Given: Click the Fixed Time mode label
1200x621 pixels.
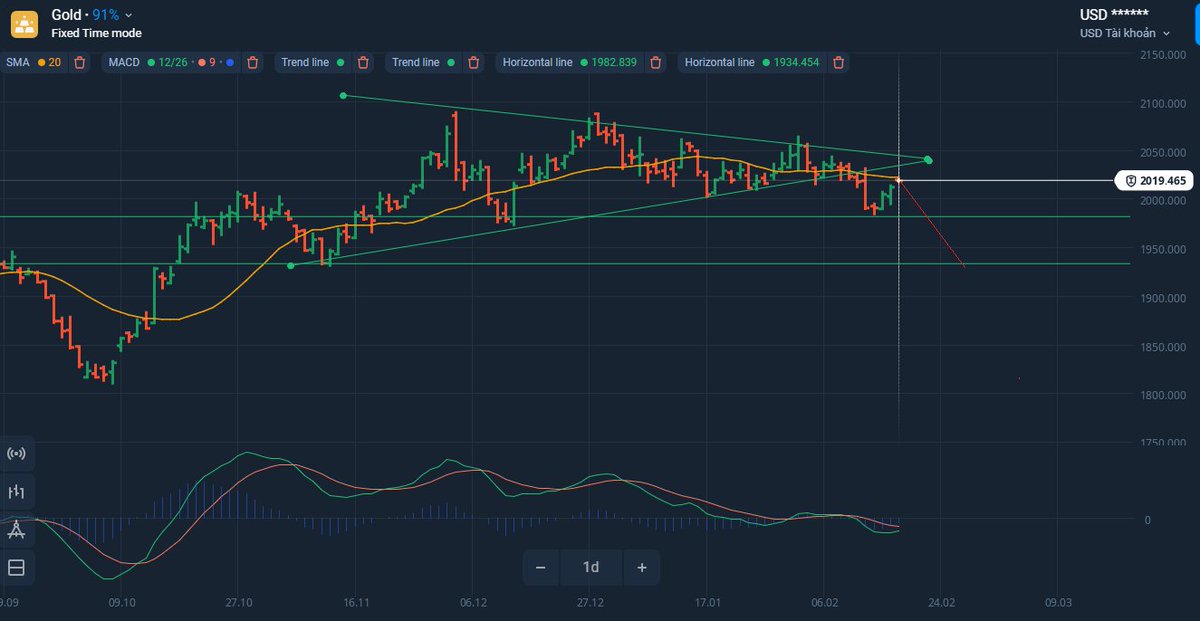Looking at the screenshot, I should point(96,33).
